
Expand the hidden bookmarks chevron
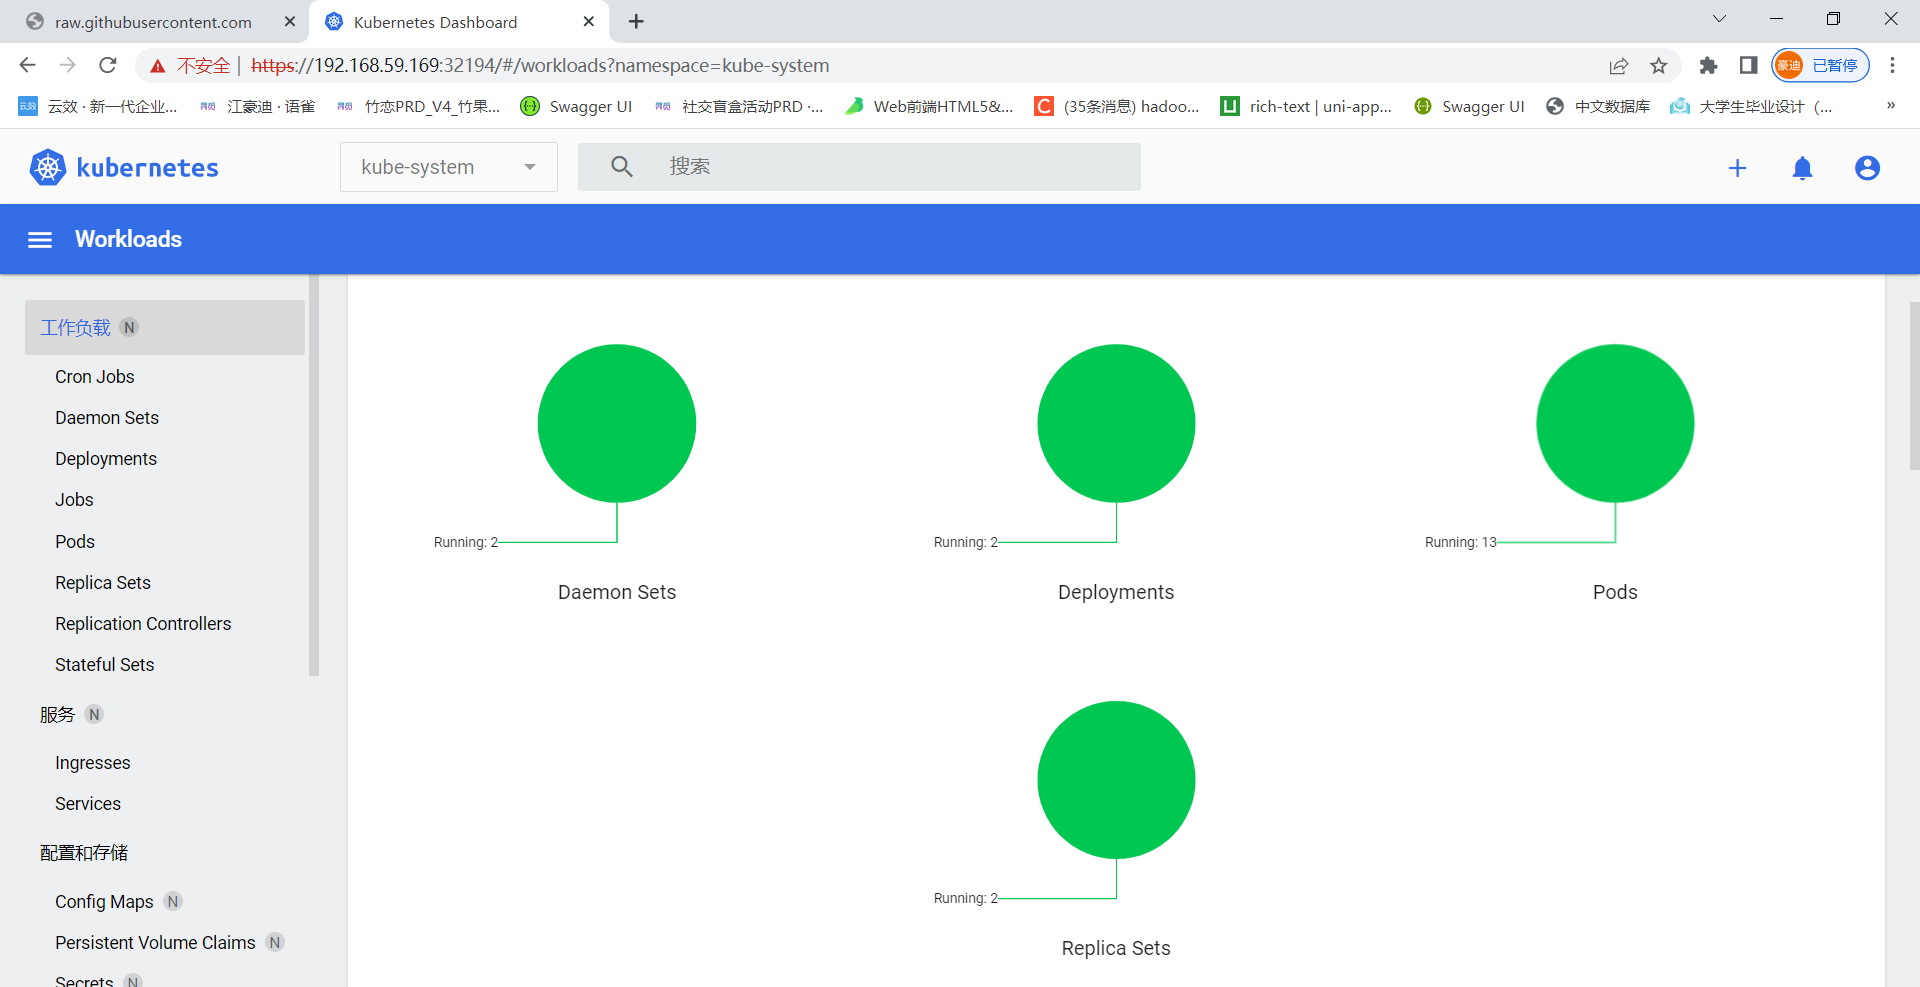tap(1890, 106)
